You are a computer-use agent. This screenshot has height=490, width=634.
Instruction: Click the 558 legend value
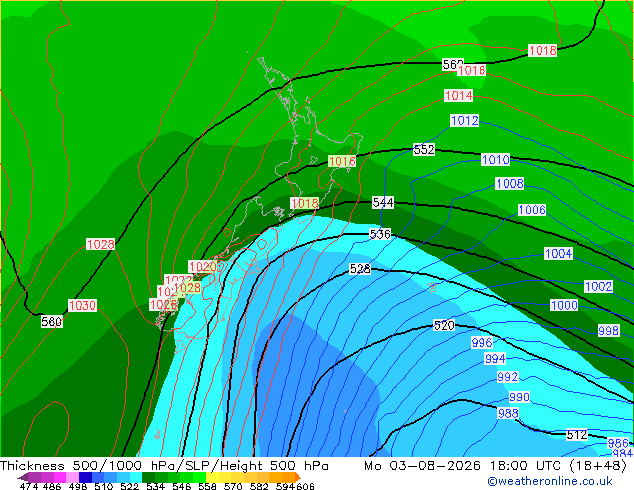click(x=207, y=486)
